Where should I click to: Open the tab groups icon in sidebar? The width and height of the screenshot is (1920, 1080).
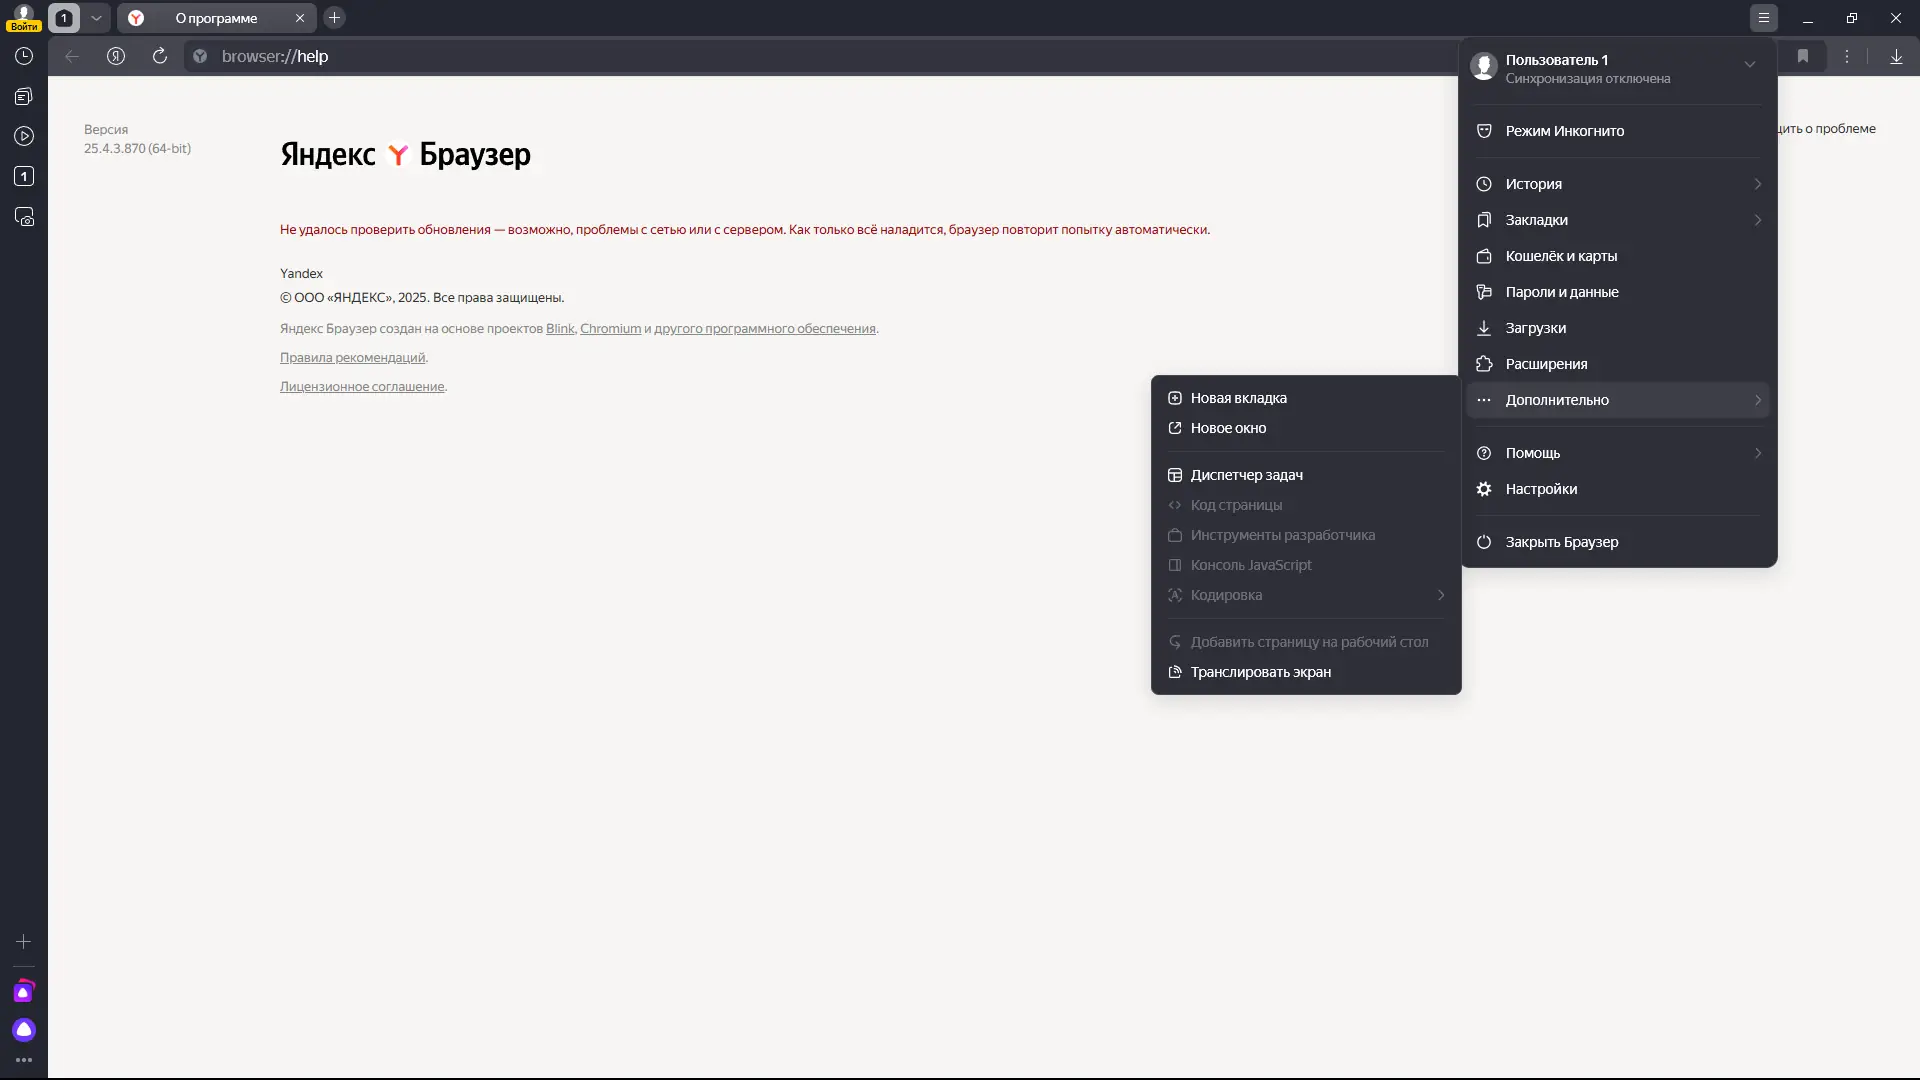pos(24,97)
